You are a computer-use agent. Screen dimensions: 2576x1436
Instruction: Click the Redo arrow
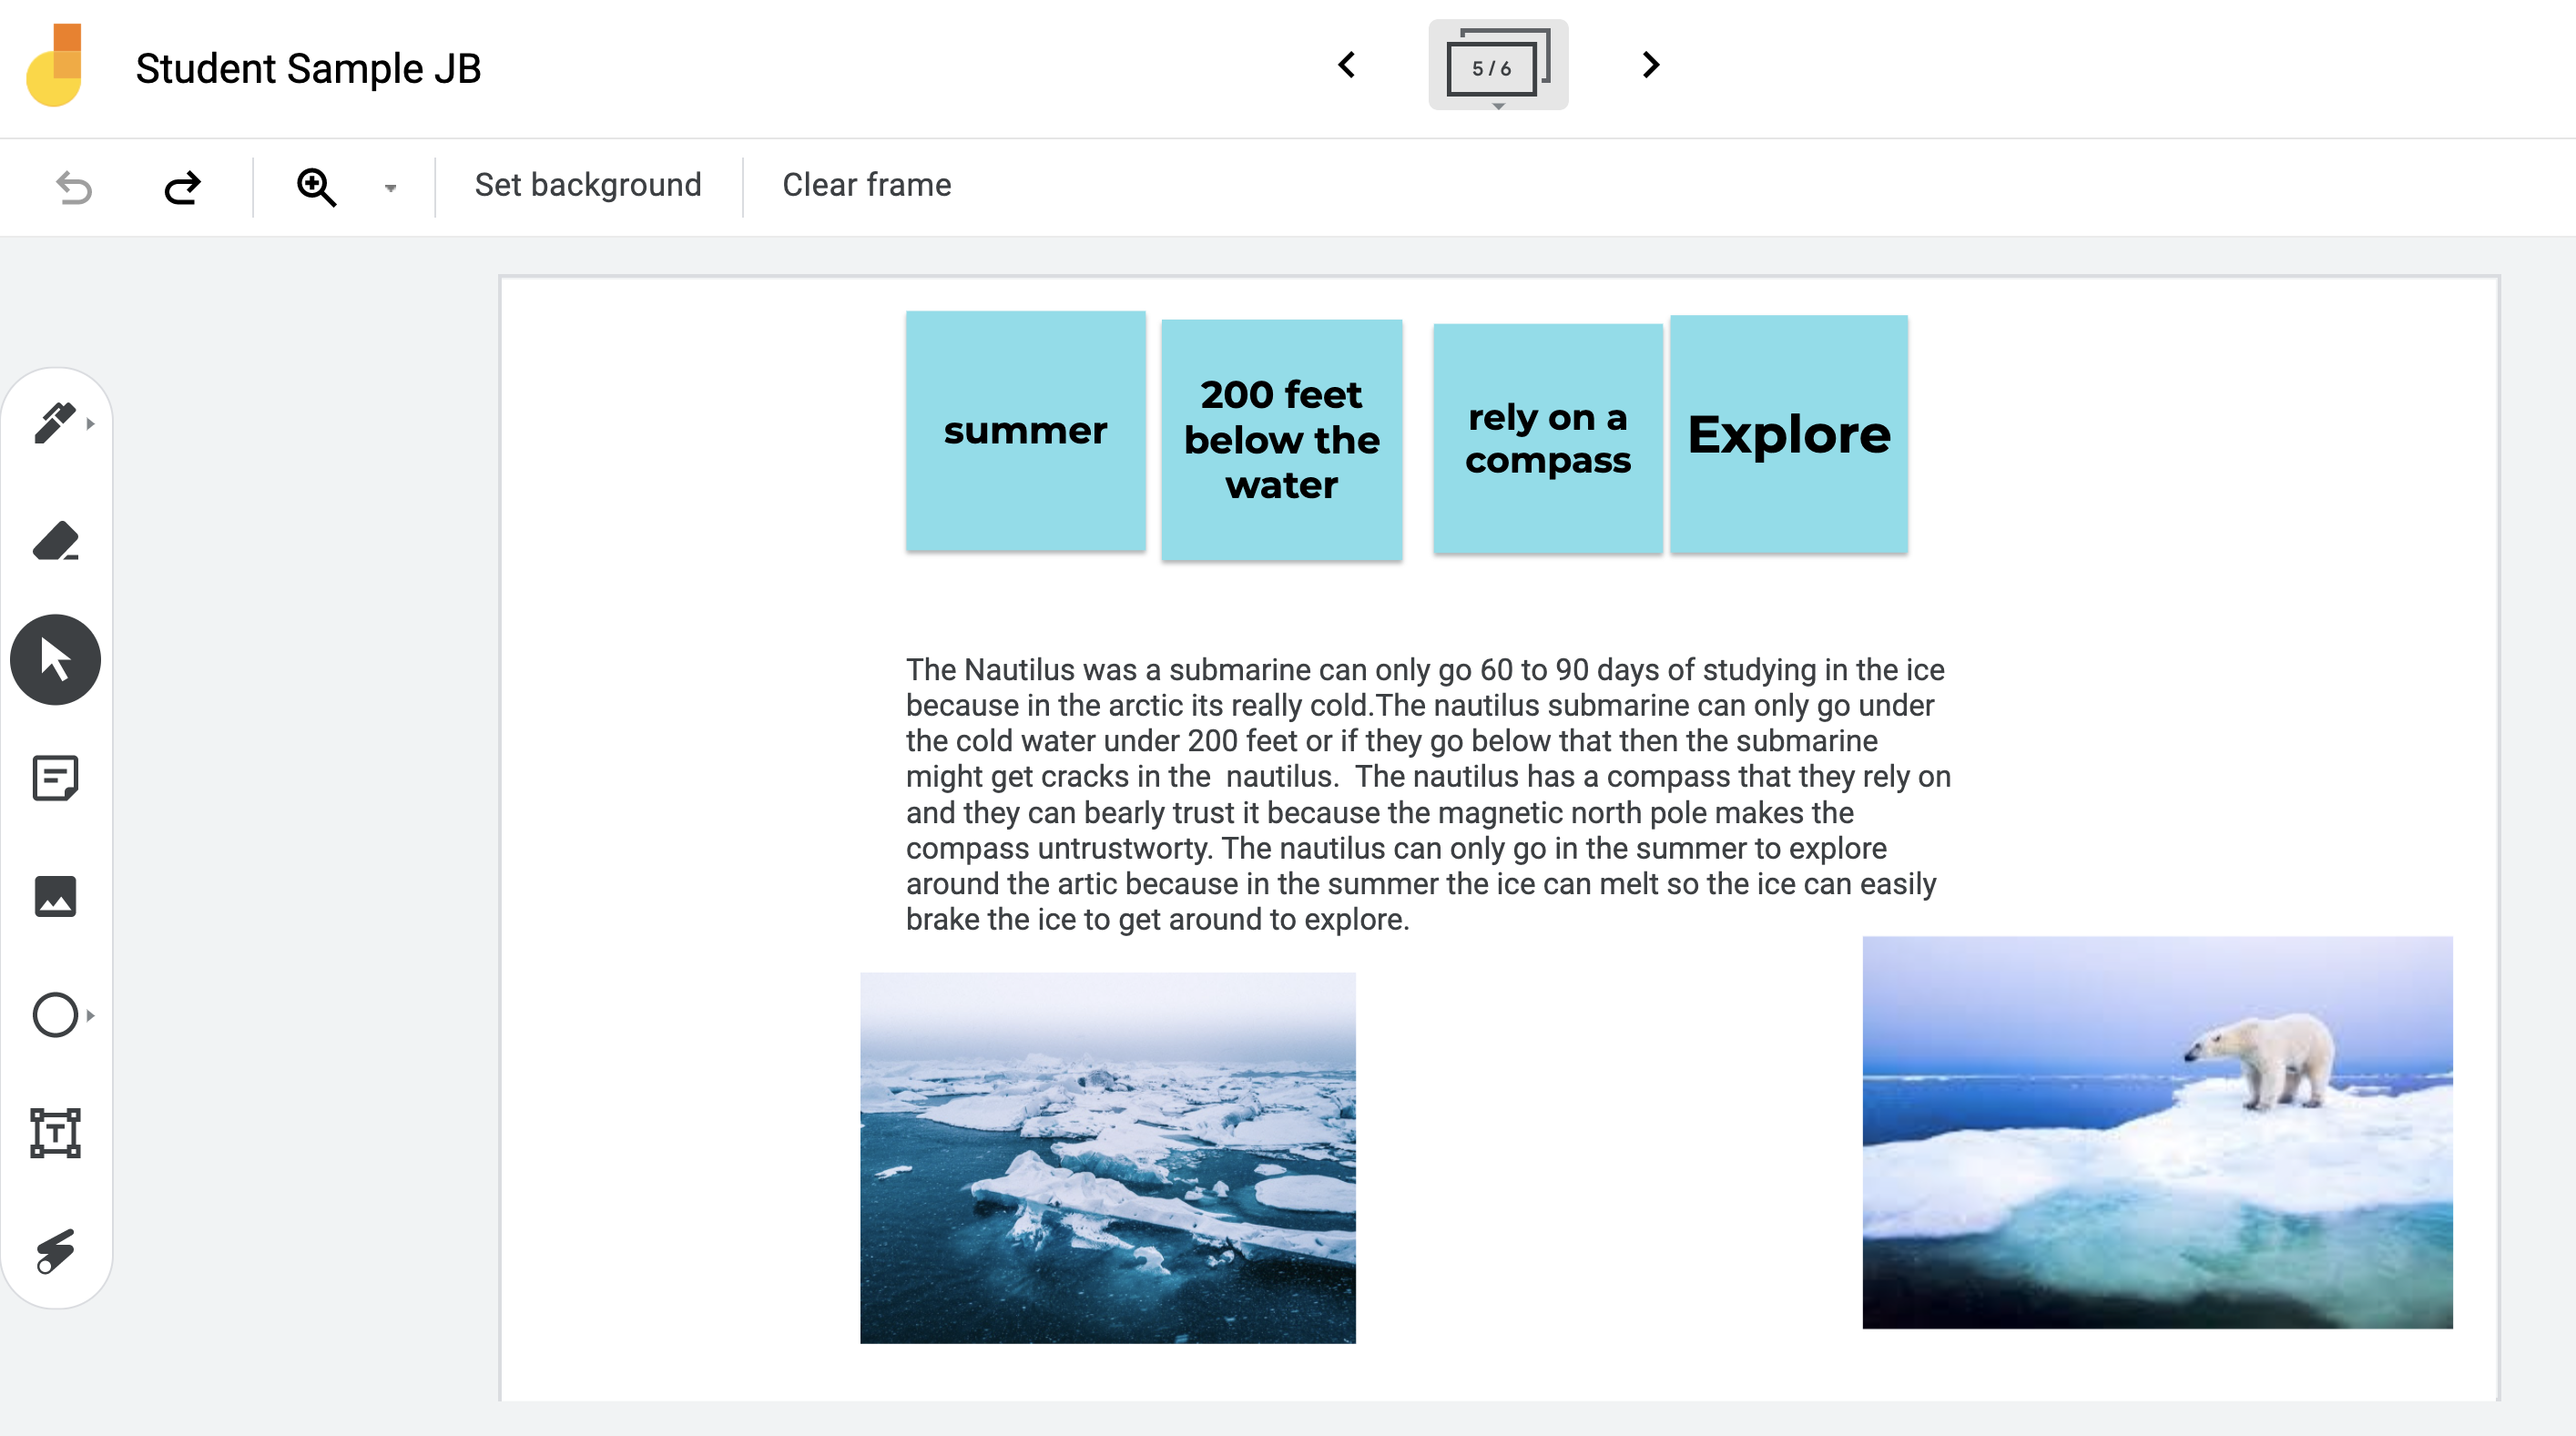(x=182, y=187)
